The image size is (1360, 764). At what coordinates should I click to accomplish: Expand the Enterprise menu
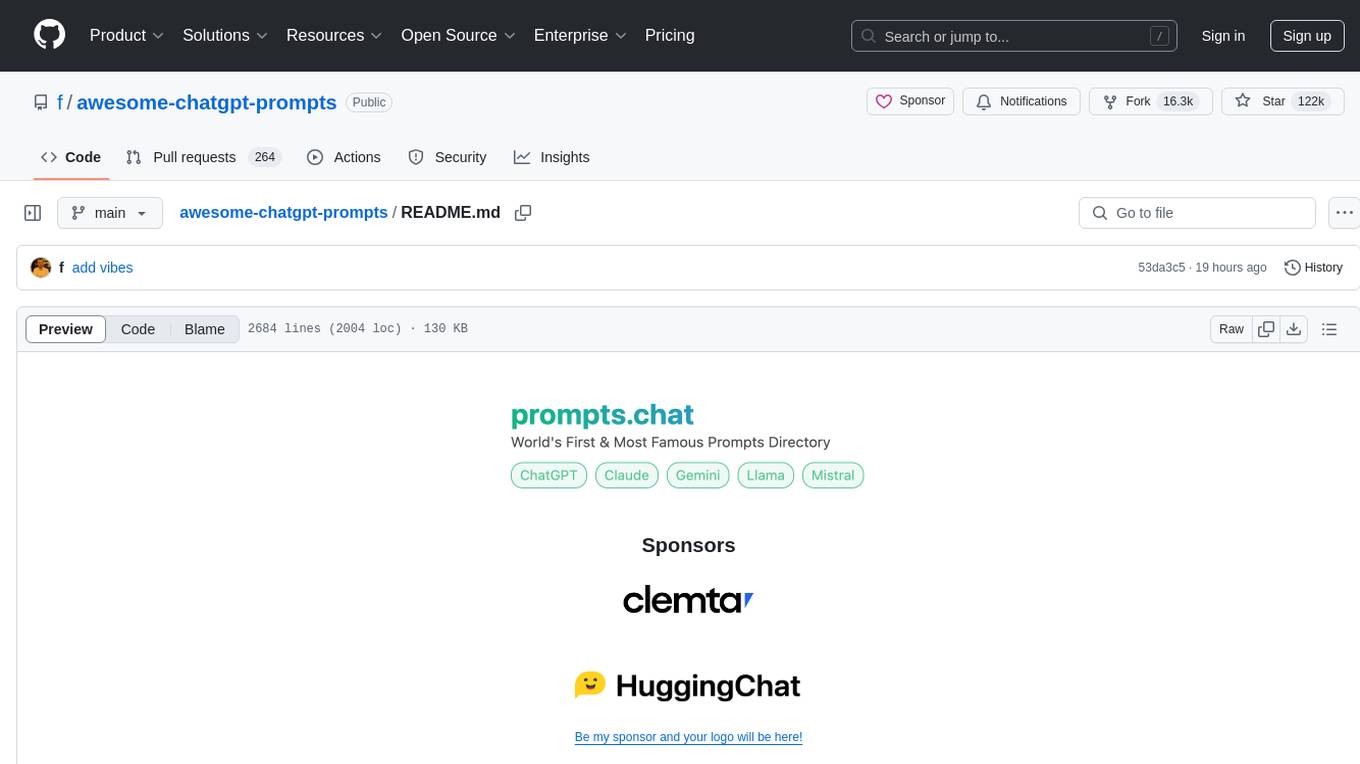(580, 35)
